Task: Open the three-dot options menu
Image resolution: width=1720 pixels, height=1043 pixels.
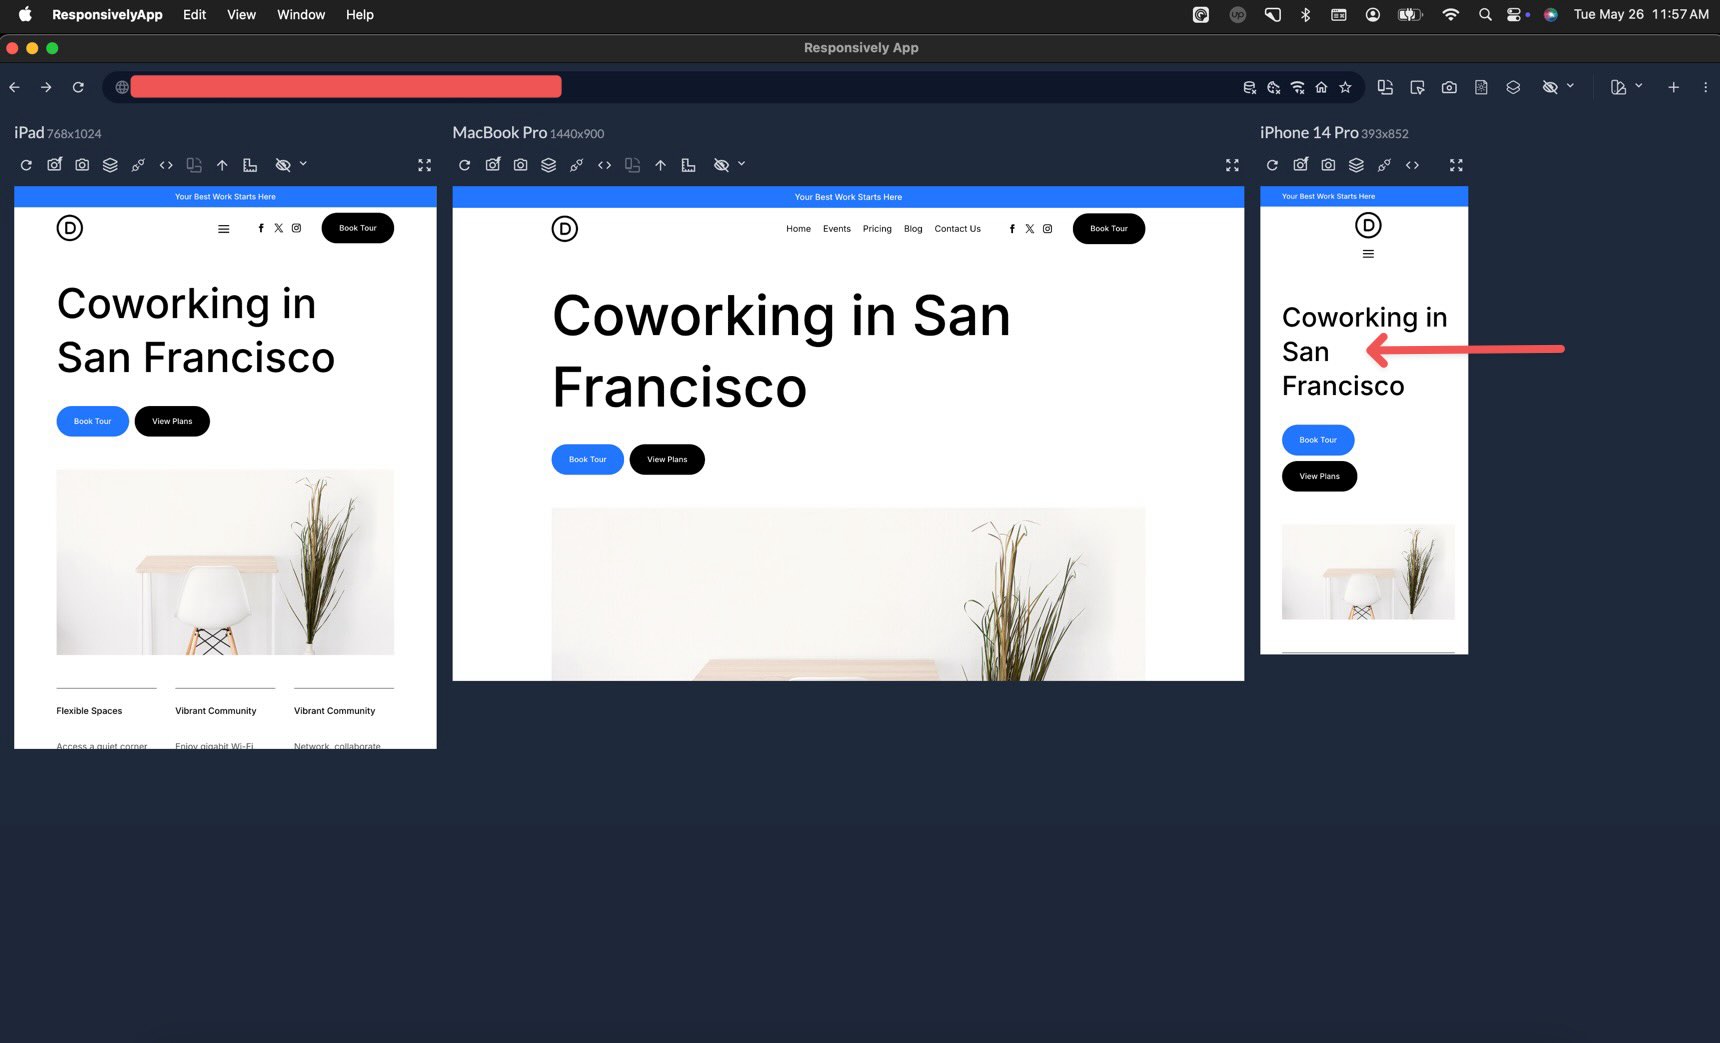Action: pyautogui.click(x=1705, y=87)
